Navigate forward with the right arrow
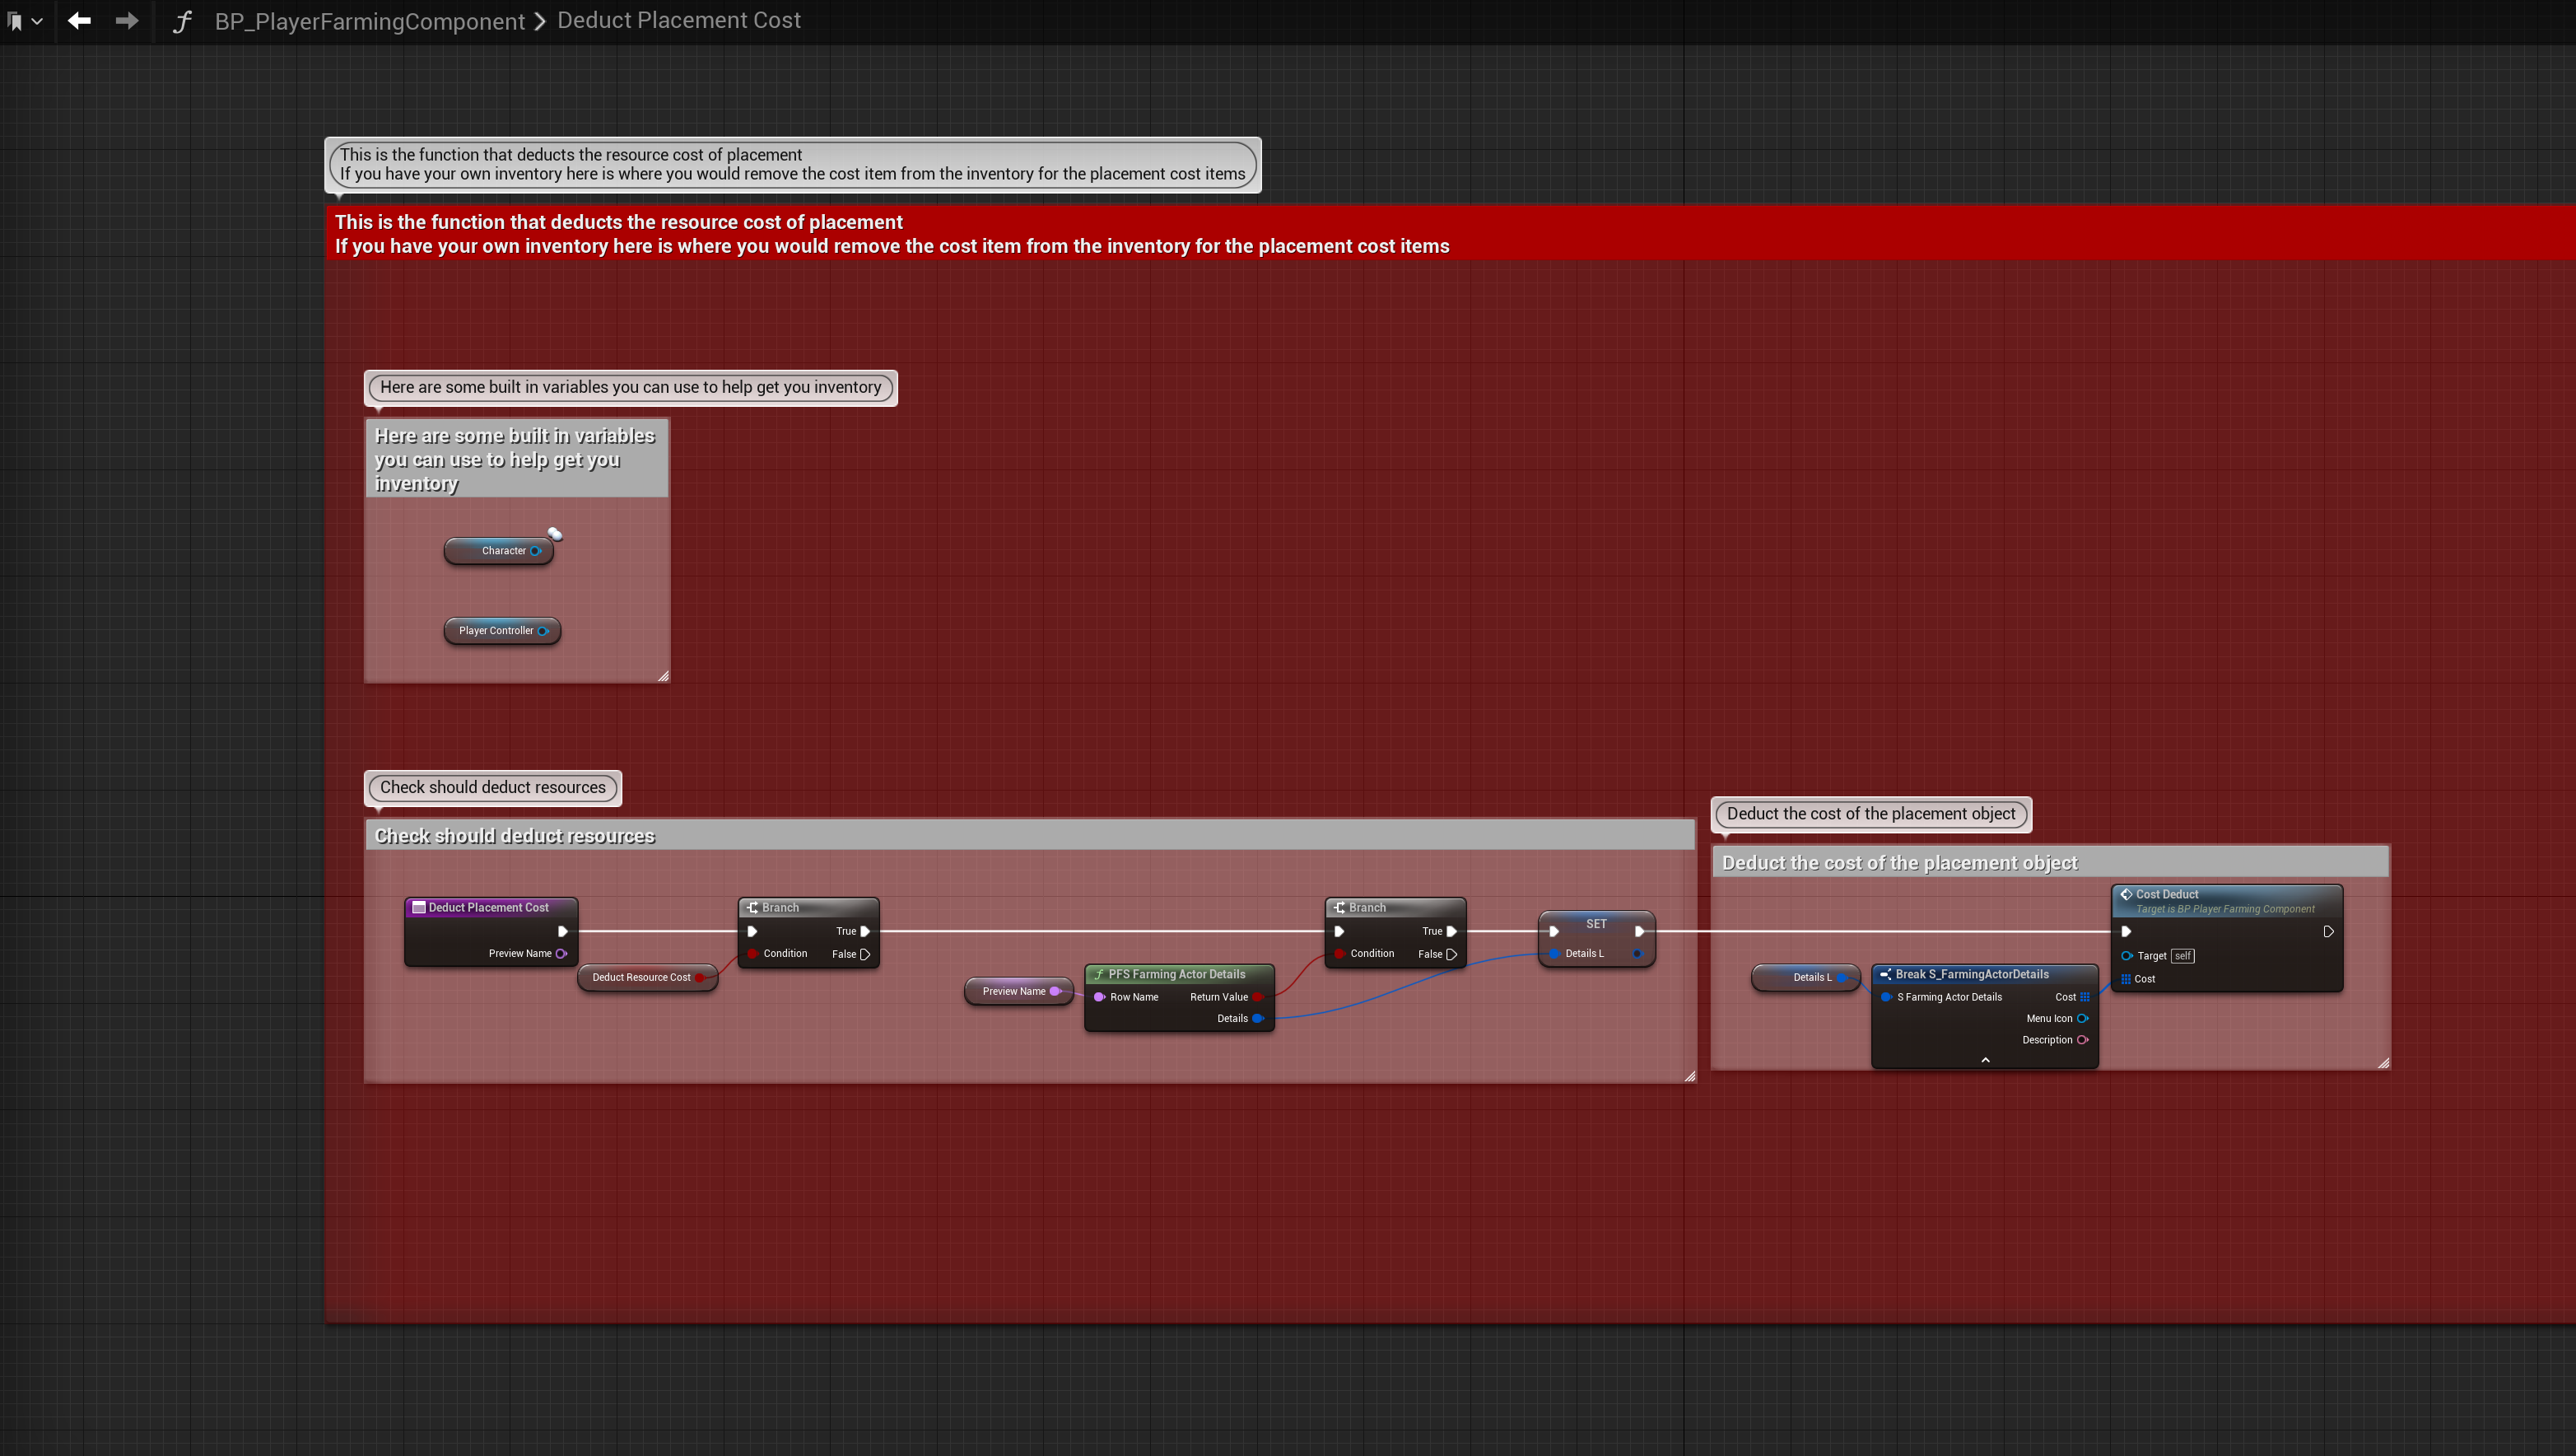2576x1456 pixels. point(127,21)
